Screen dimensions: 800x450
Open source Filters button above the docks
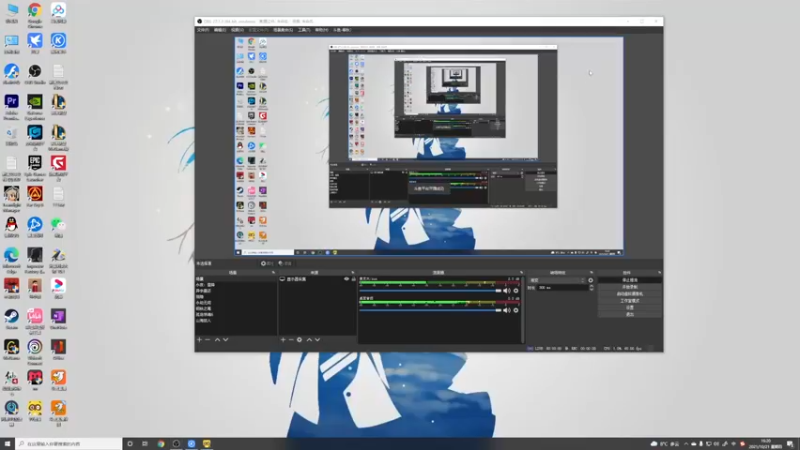(285, 263)
